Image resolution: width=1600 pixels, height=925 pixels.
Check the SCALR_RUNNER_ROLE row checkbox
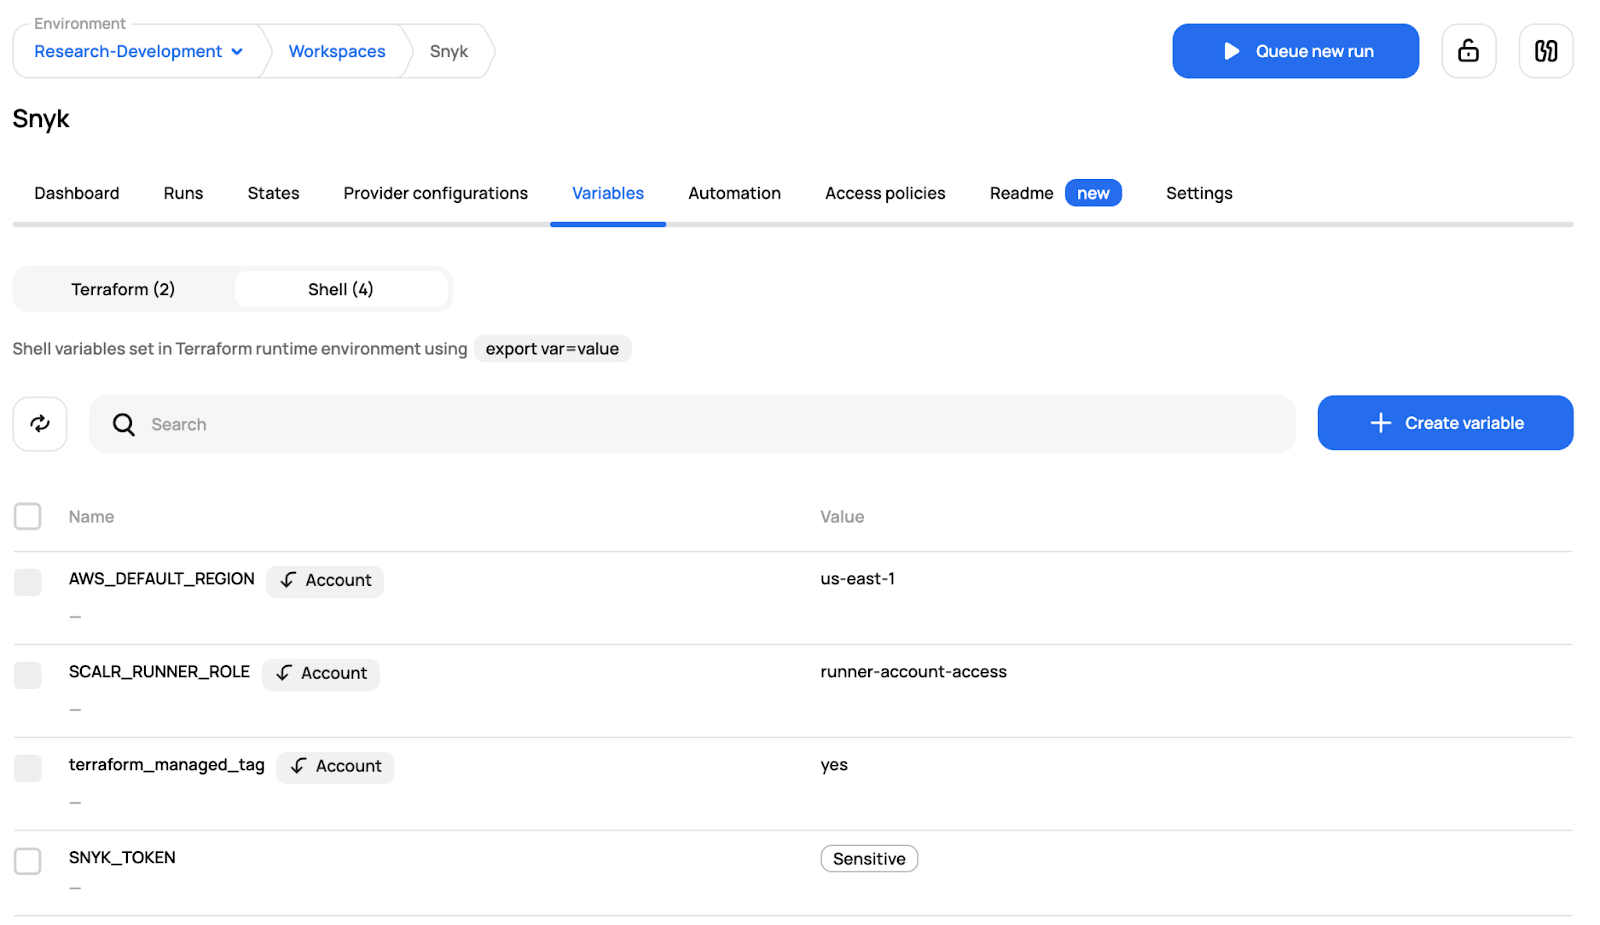coord(28,675)
